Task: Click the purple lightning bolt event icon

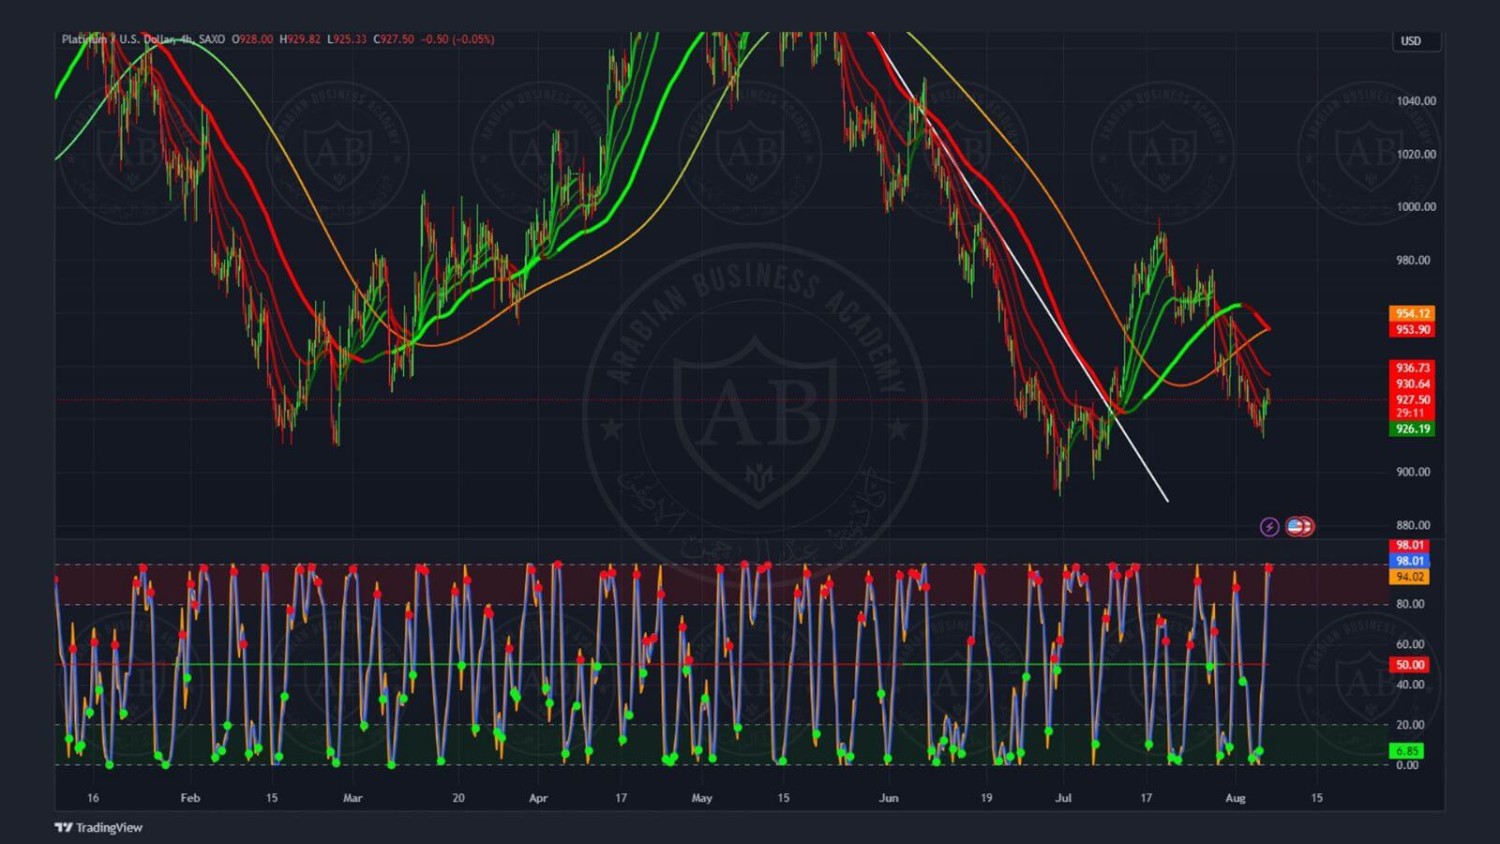Action: tap(1269, 526)
